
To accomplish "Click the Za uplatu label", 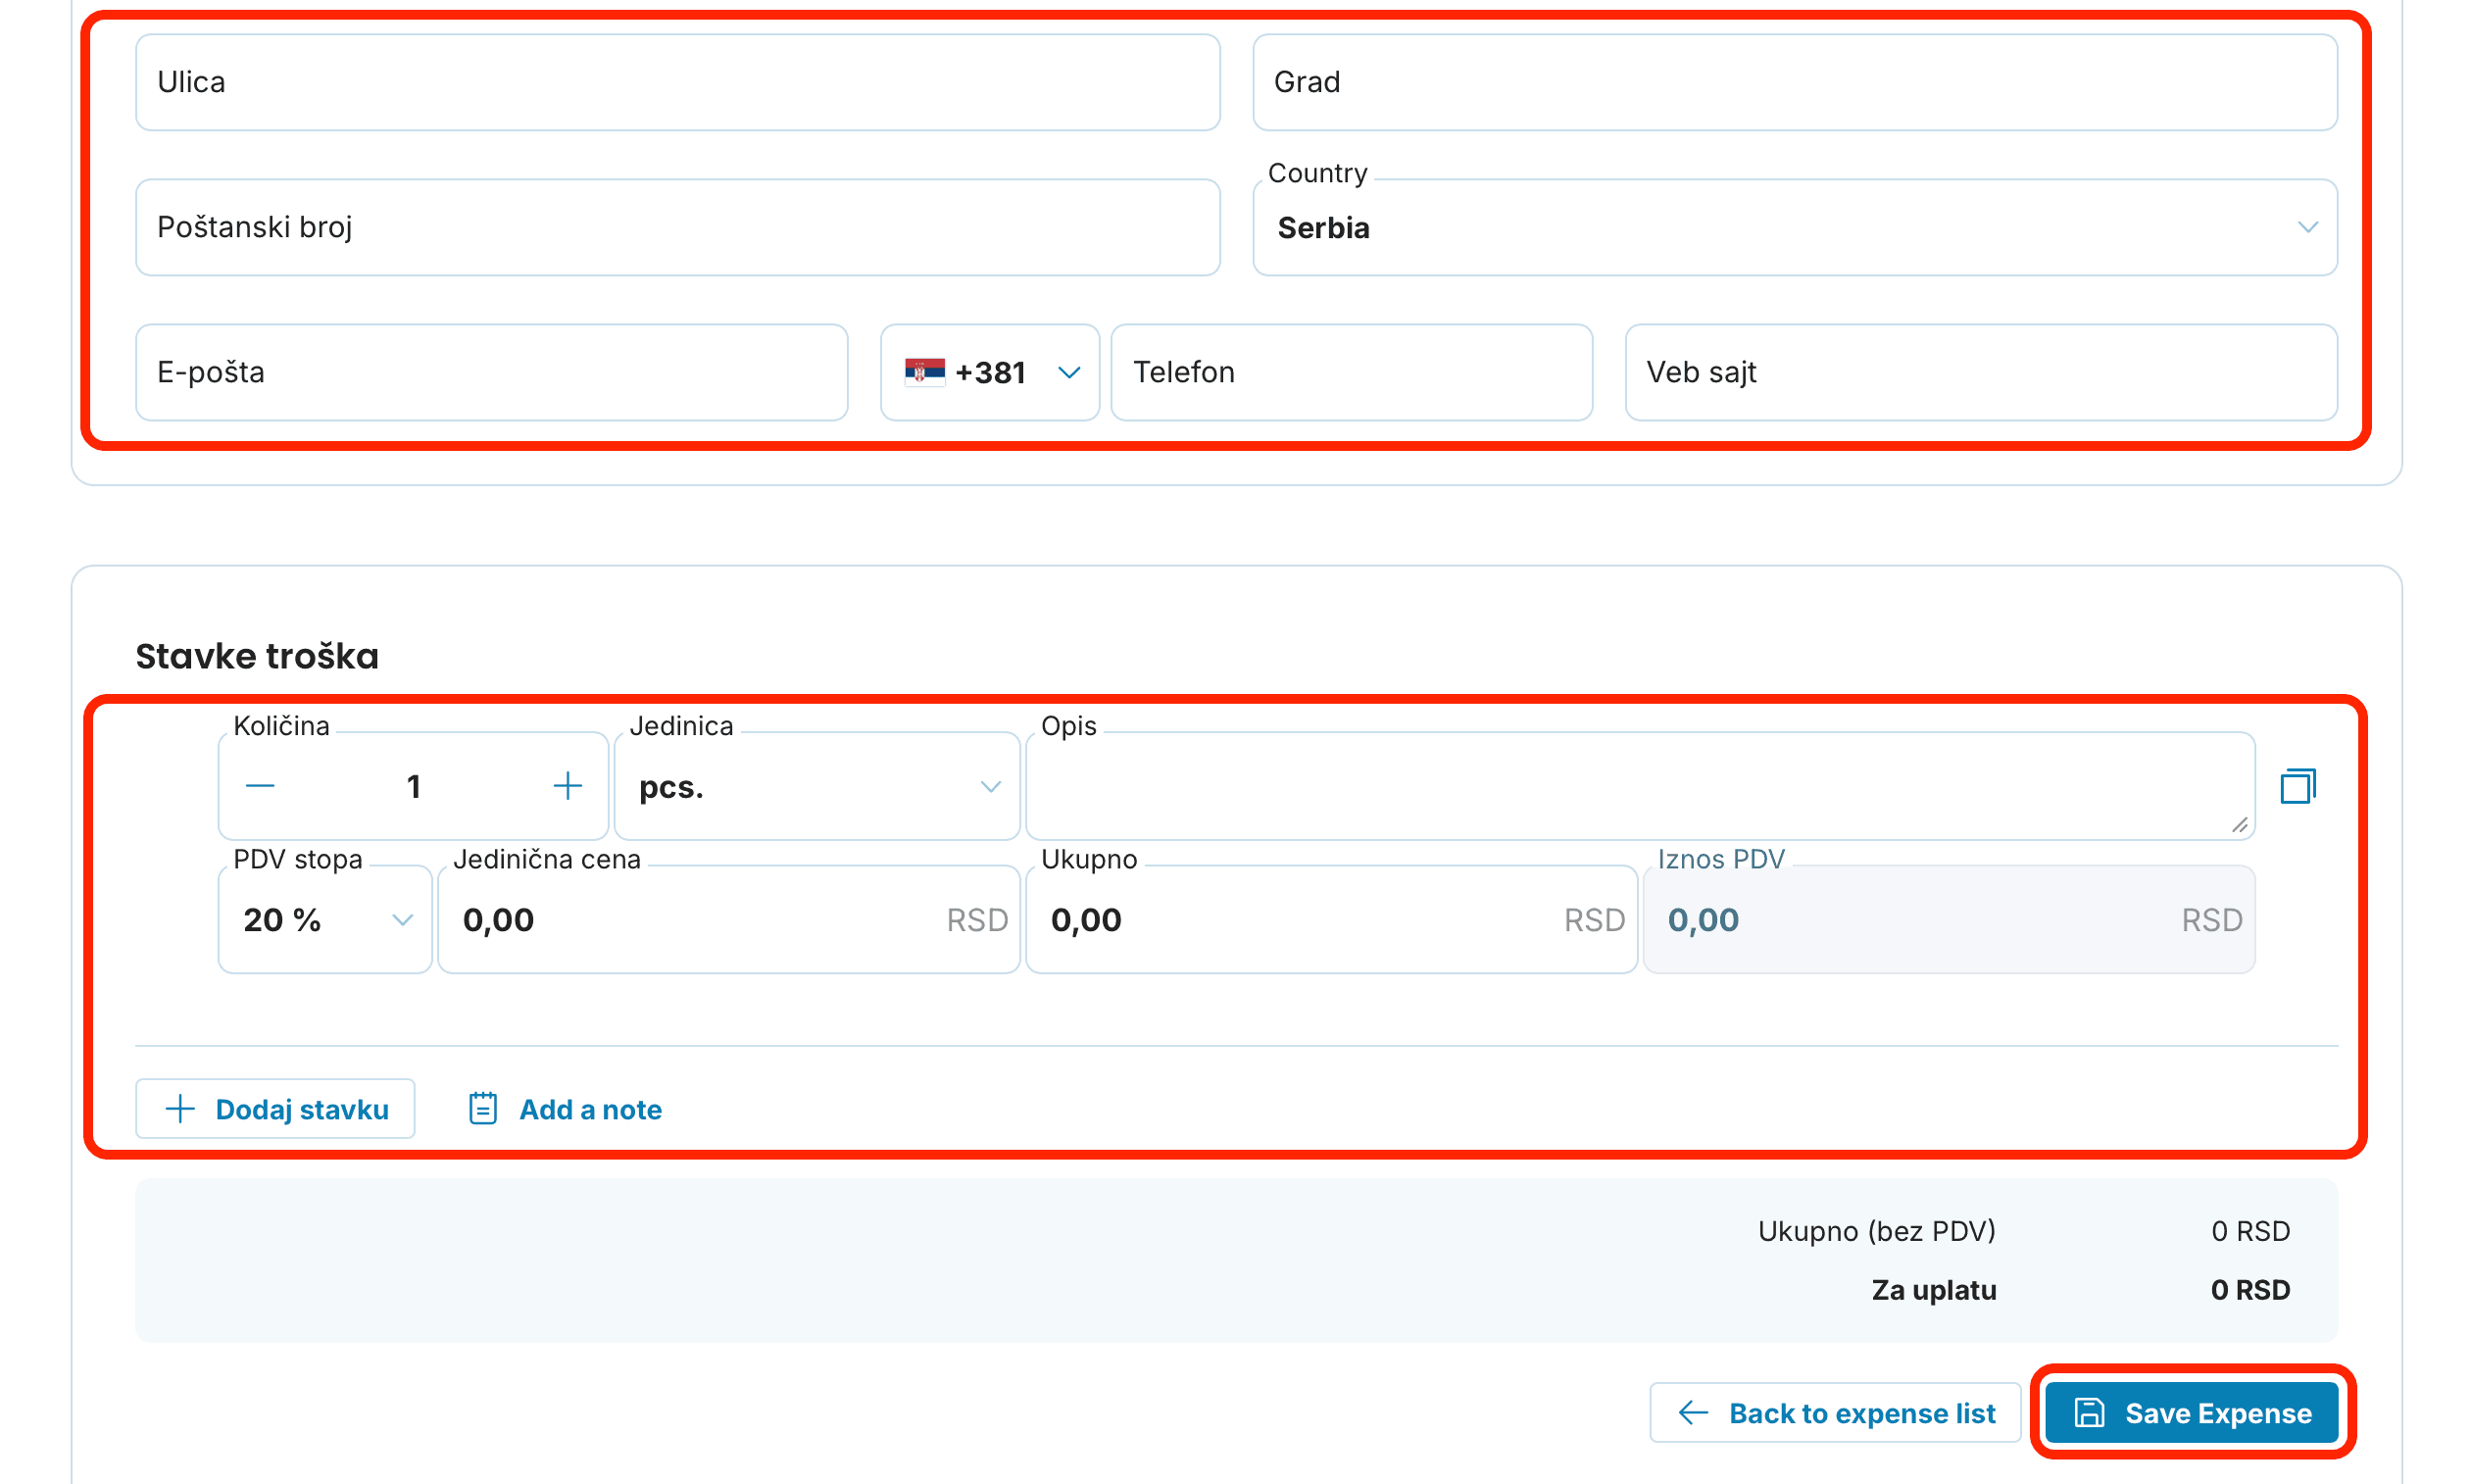I will click(1933, 1290).
